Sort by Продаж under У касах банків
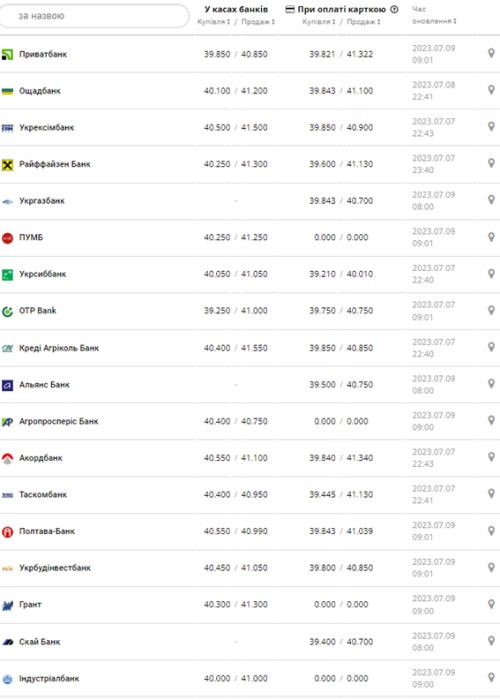500x700 pixels. 258,22
